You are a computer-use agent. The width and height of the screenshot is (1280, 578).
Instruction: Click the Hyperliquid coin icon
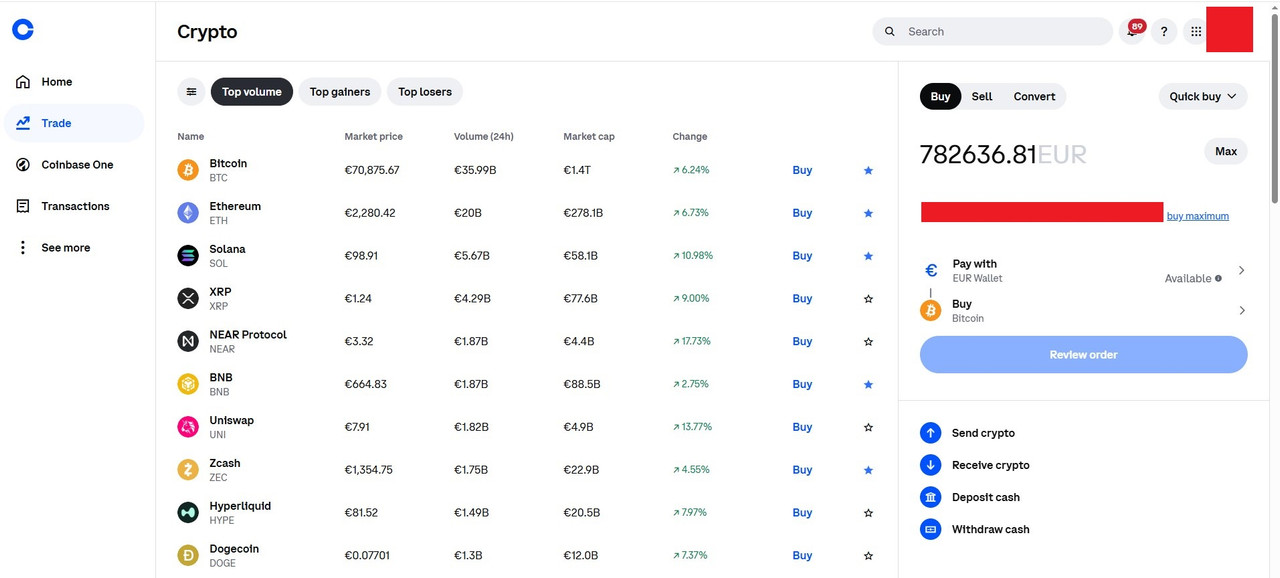coord(188,513)
